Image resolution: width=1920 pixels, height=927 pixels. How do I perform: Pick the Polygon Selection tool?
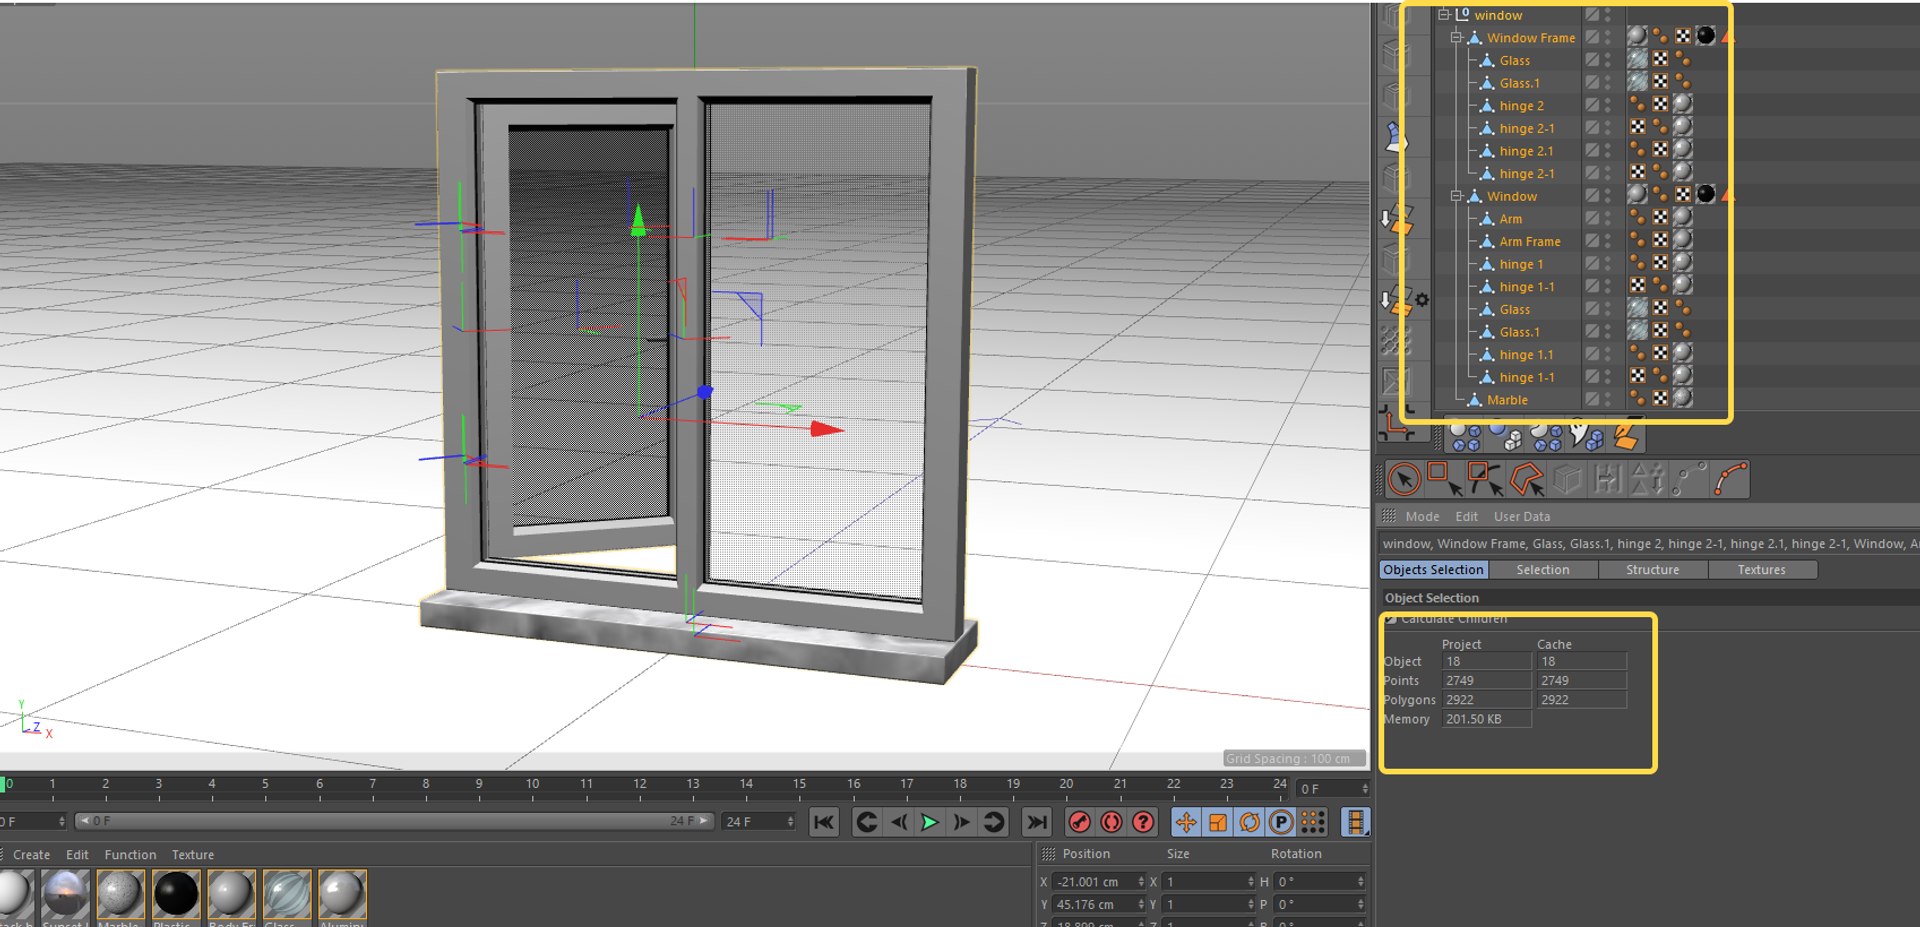coord(1527,479)
